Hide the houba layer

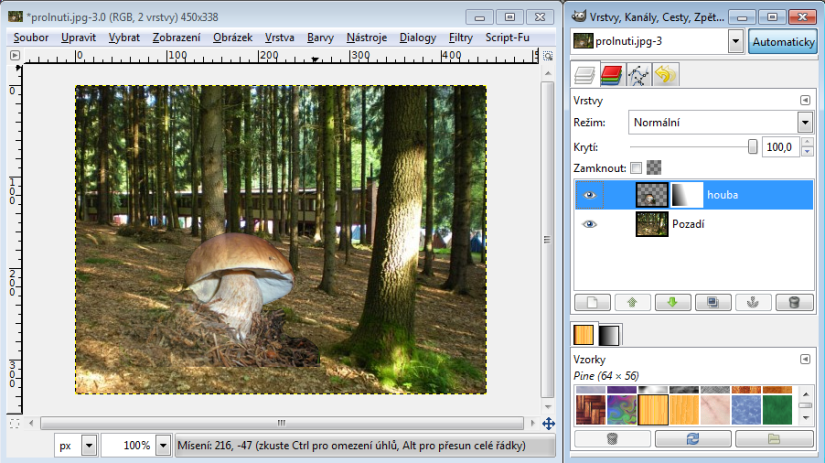tap(589, 195)
